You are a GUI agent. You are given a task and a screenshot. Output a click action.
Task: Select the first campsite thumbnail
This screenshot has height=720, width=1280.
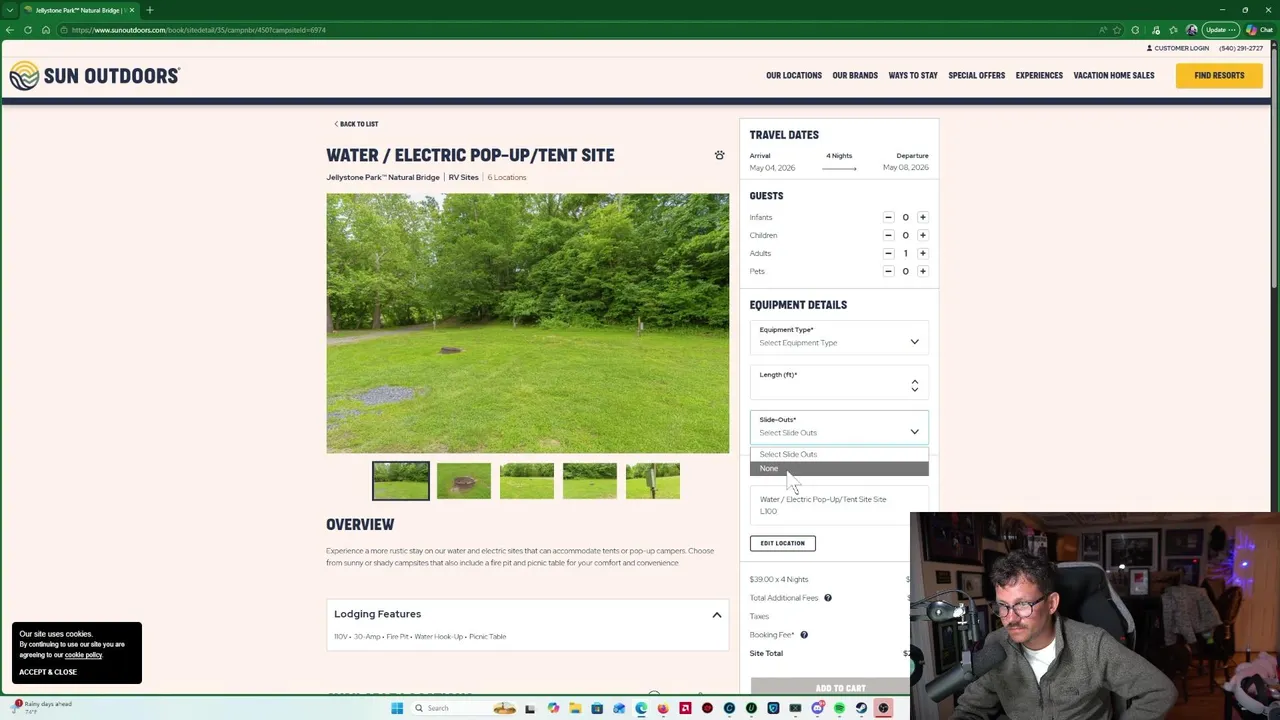pyautogui.click(x=401, y=481)
